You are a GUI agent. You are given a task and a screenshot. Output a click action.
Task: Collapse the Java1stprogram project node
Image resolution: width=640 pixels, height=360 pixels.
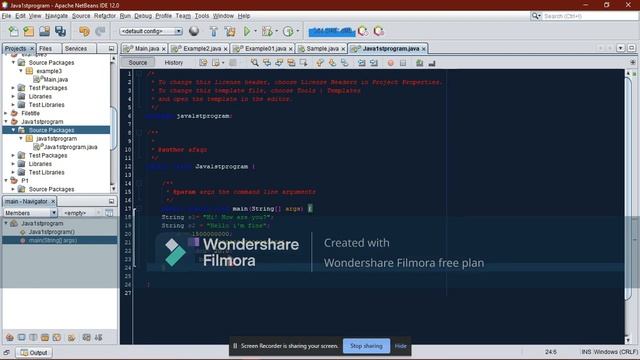coord(6,121)
